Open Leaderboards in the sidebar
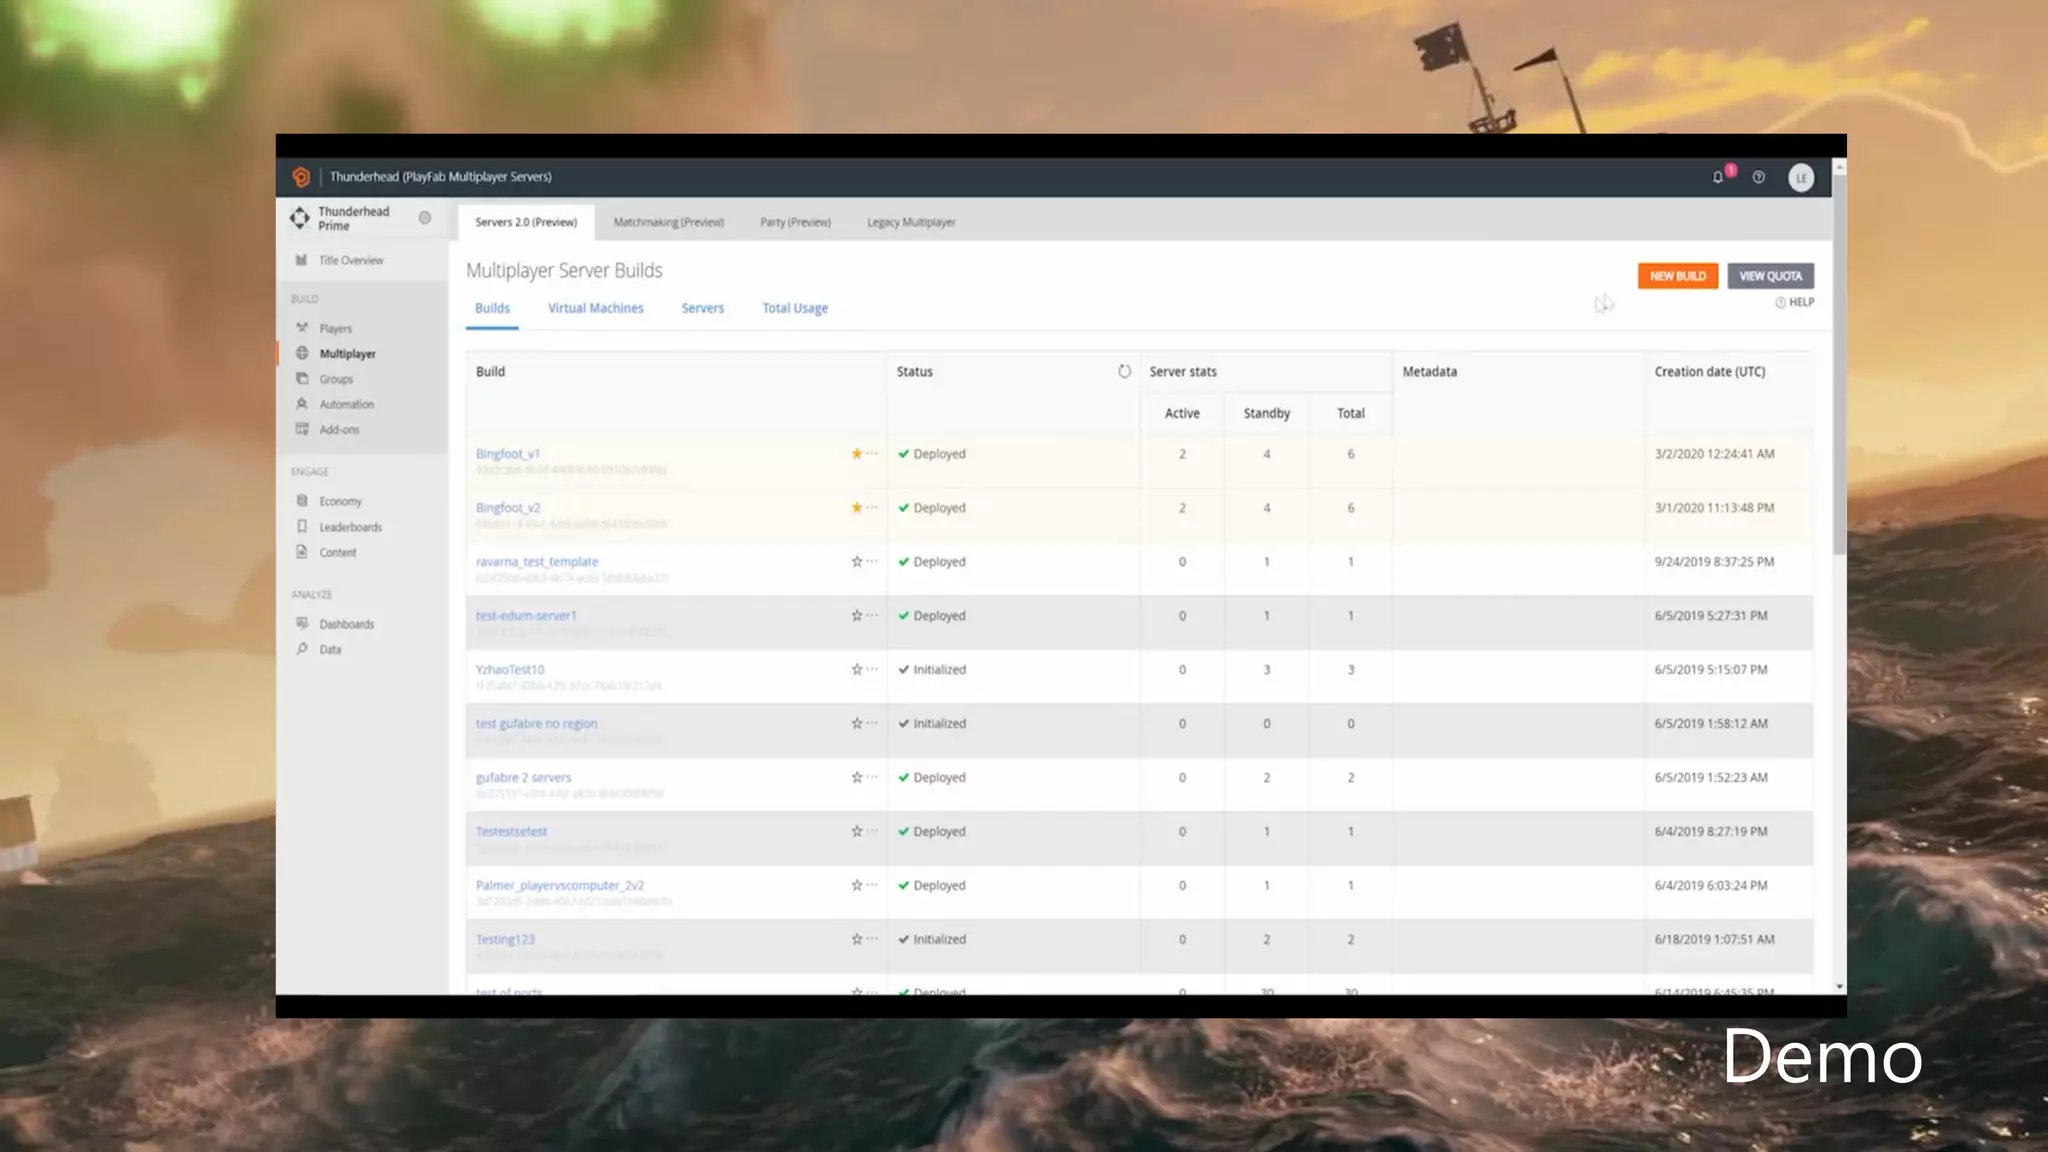This screenshot has width=2048, height=1152. click(x=350, y=527)
